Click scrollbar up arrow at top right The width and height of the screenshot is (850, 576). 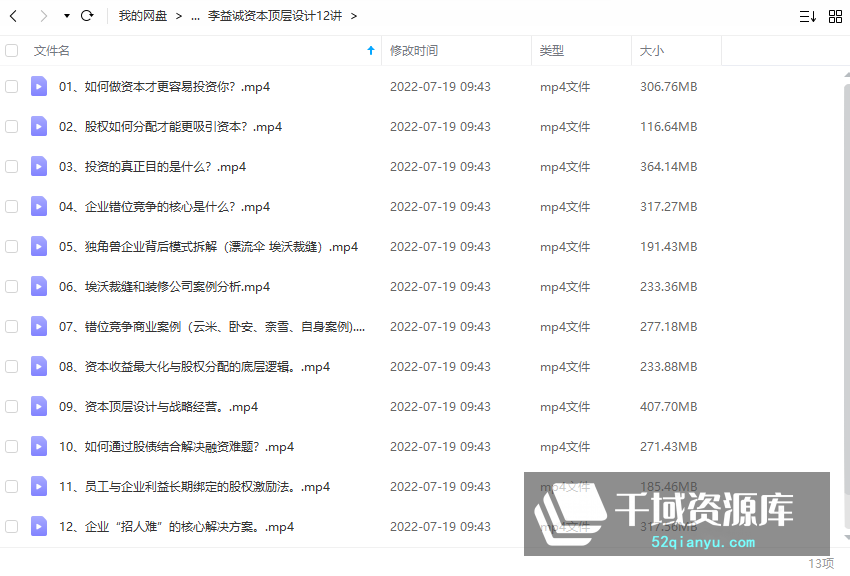pyautogui.click(x=847, y=75)
